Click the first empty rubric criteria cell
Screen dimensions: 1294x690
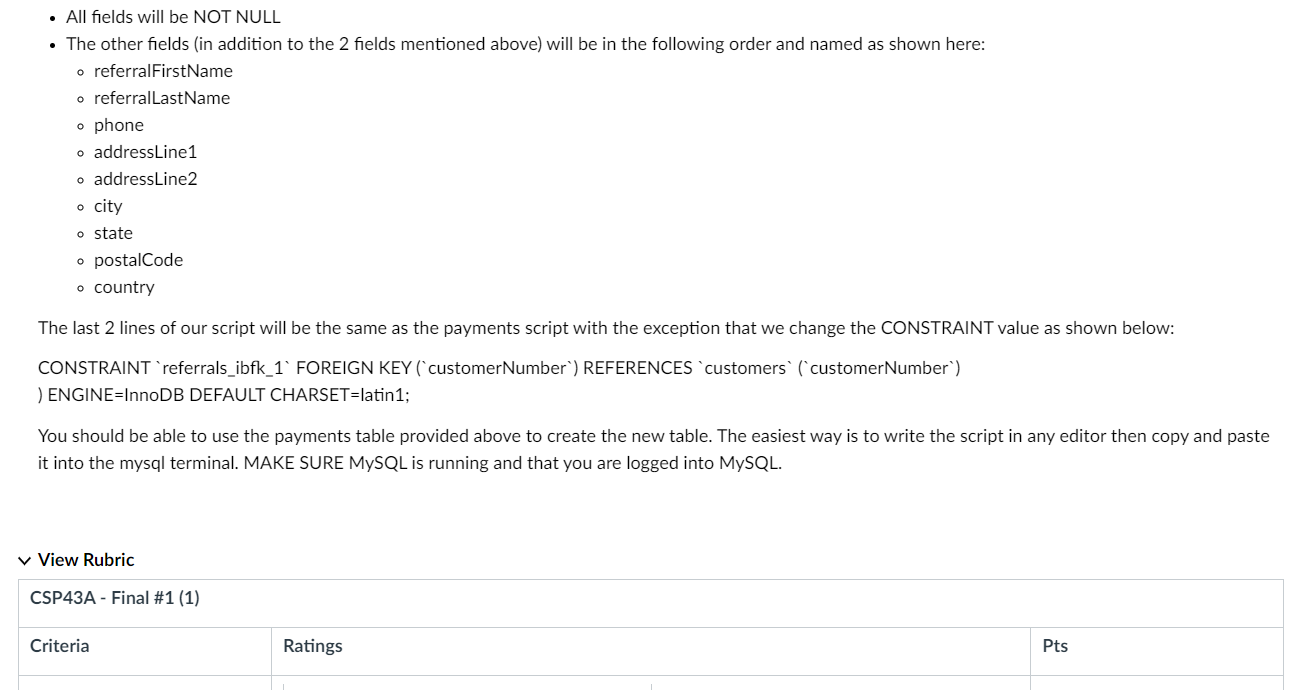[x=145, y=685]
